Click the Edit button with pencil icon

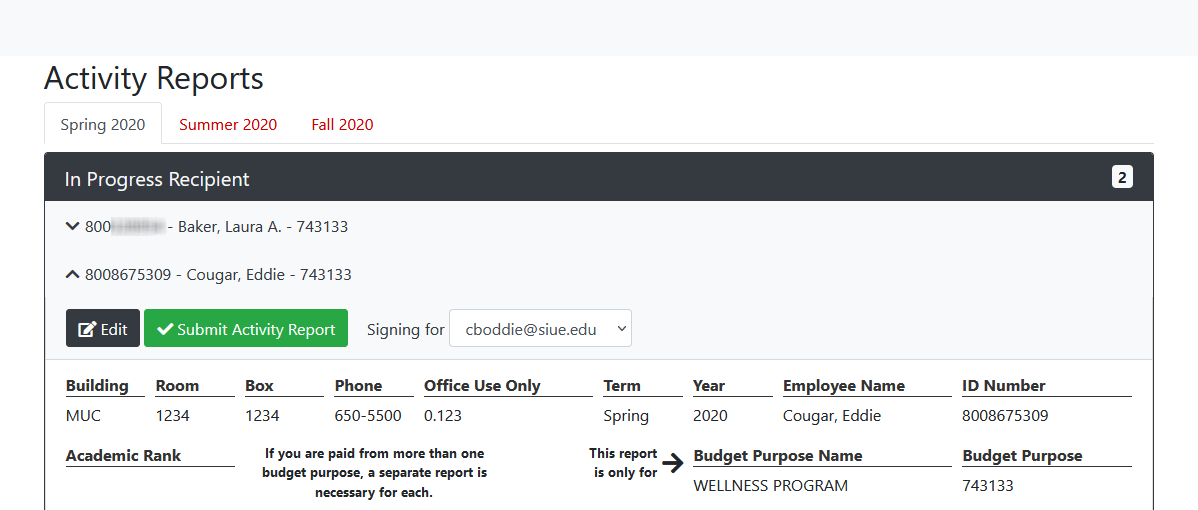pos(103,329)
